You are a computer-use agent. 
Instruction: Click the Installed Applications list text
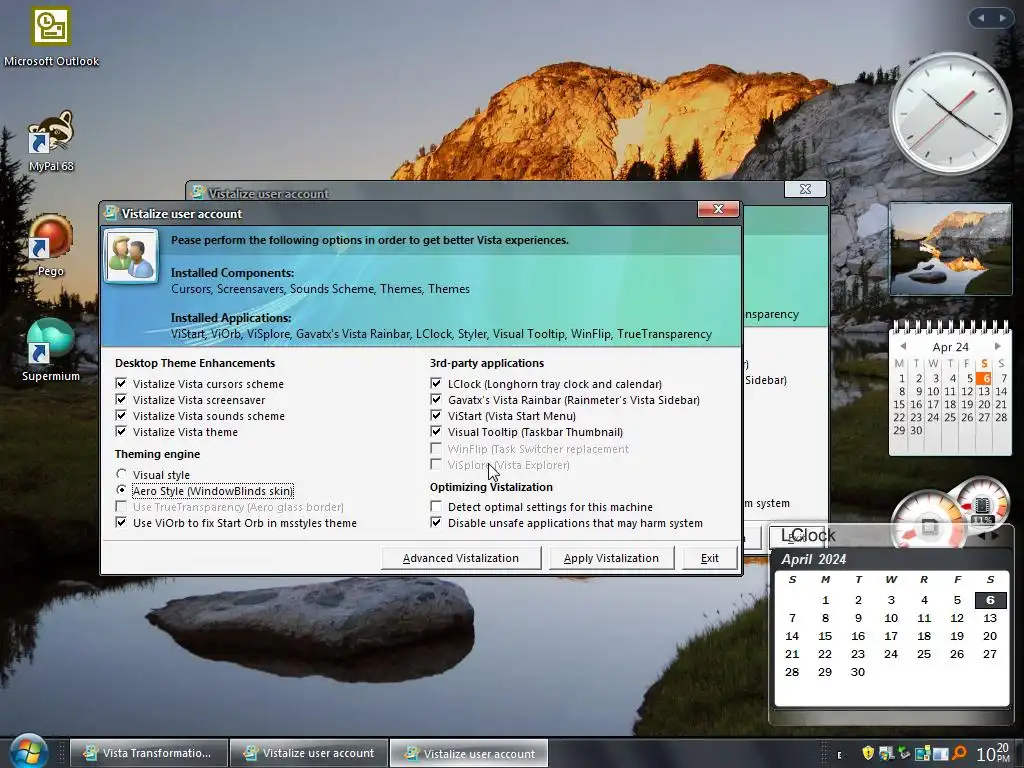(441, 334)
